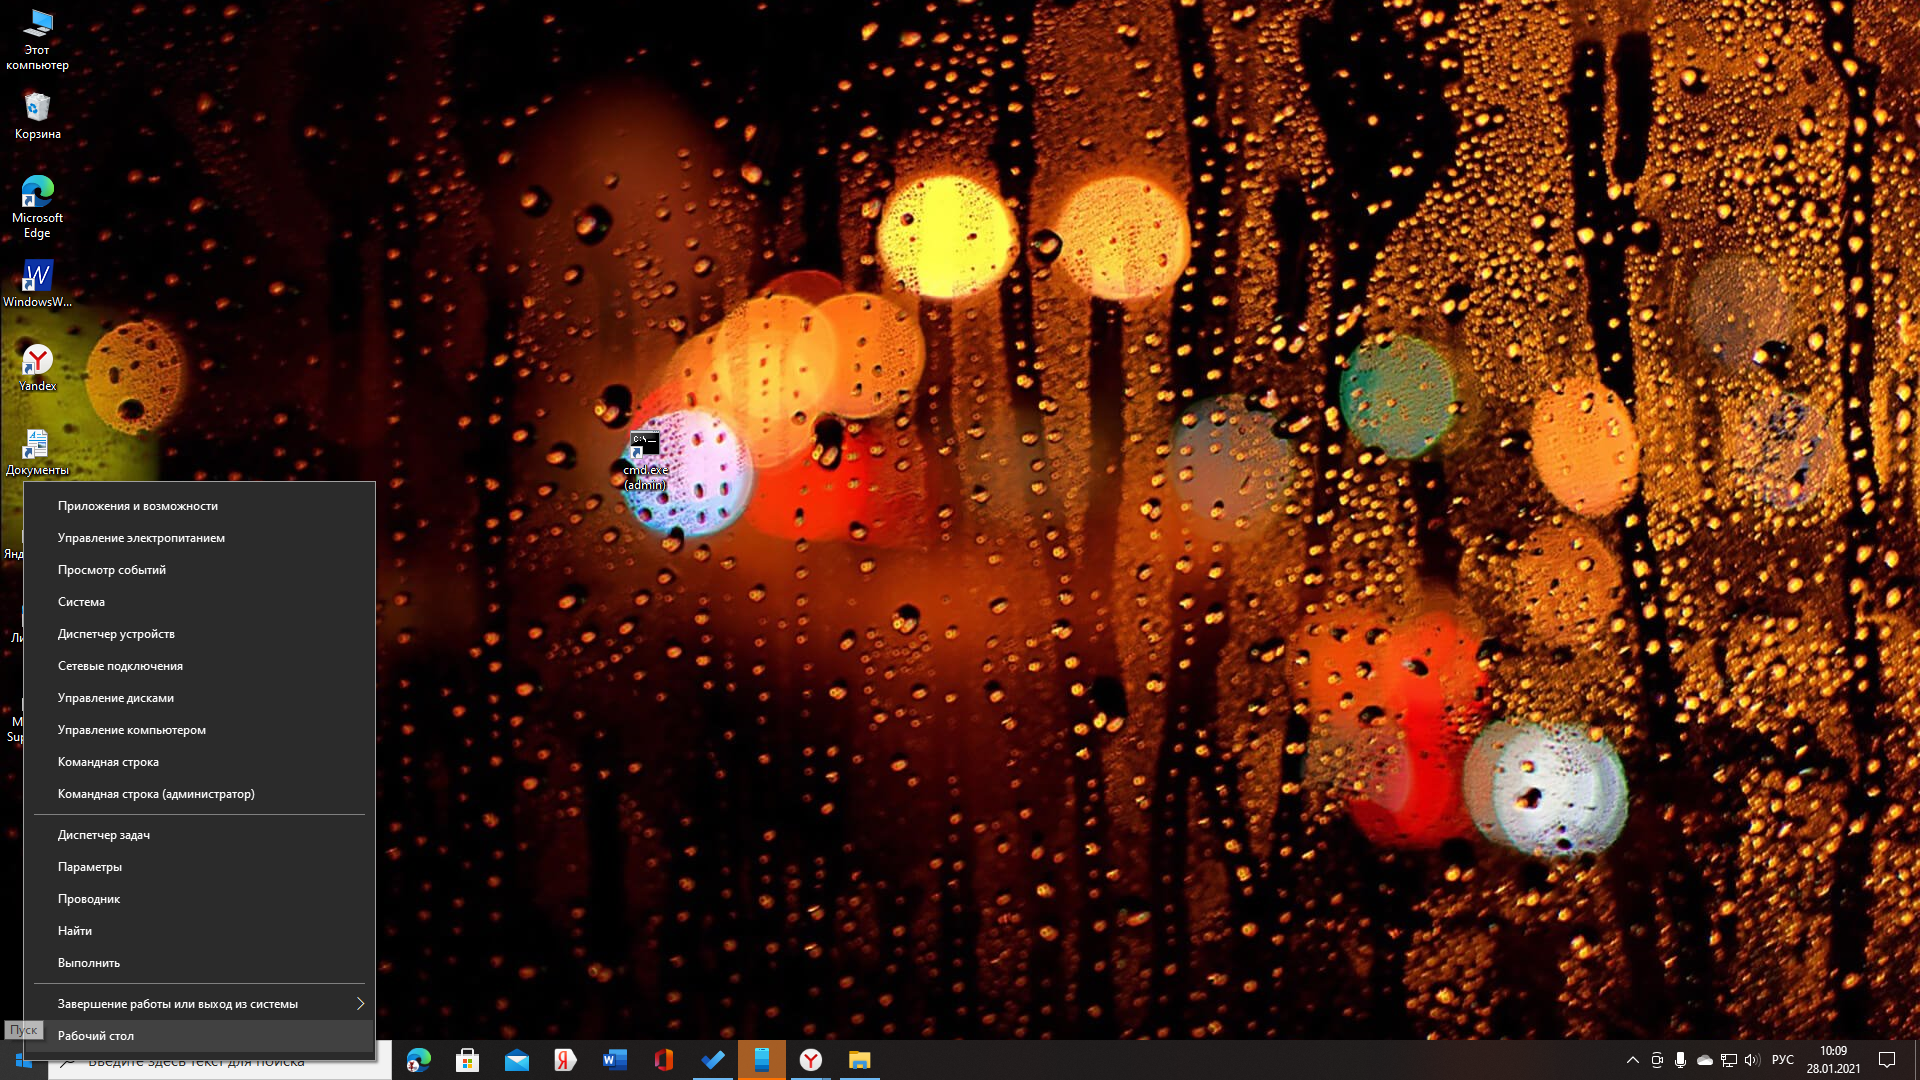Select the Yandex desktop shortcut
This screenshot has width=1920, height=1080.
click(37, 368)
